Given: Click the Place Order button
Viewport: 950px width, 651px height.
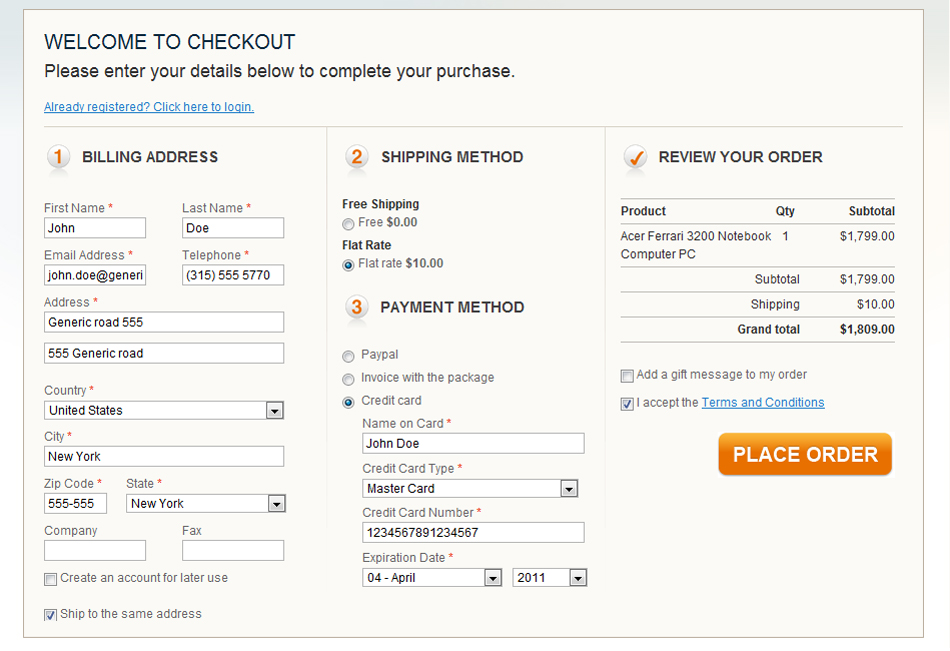Looking at the screenshot, I should point(805,454).
